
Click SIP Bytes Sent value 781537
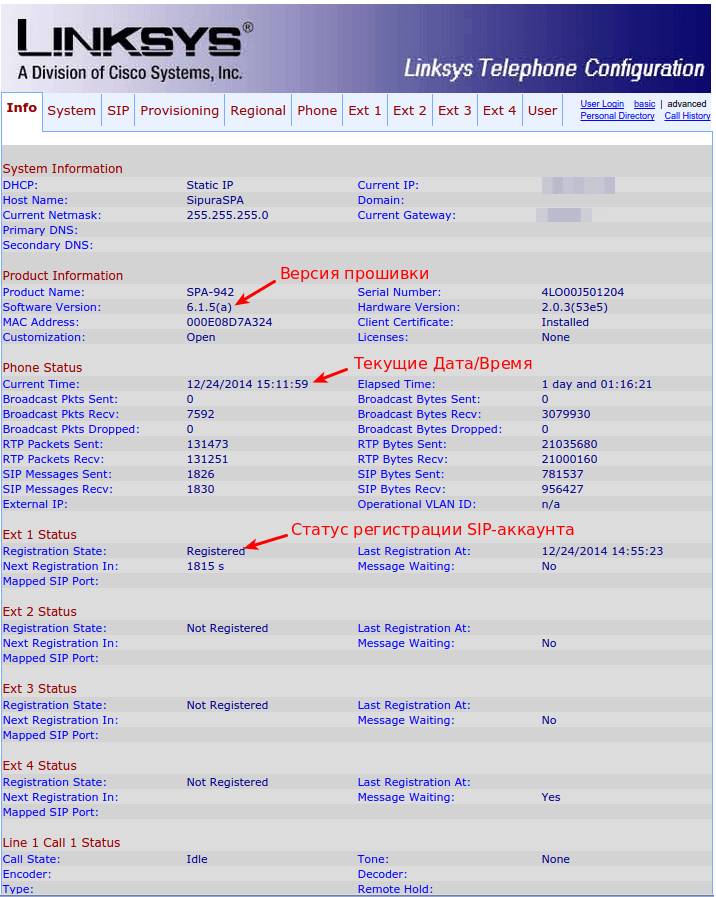coord(563,474)
